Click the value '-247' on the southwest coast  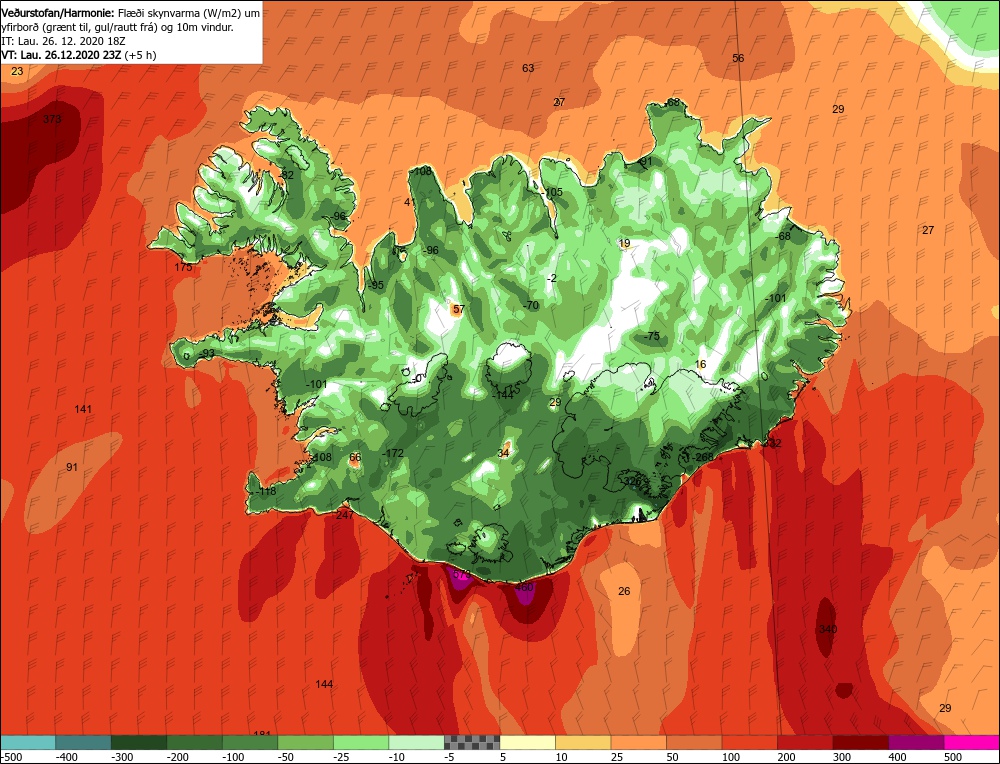coord(343,515)
